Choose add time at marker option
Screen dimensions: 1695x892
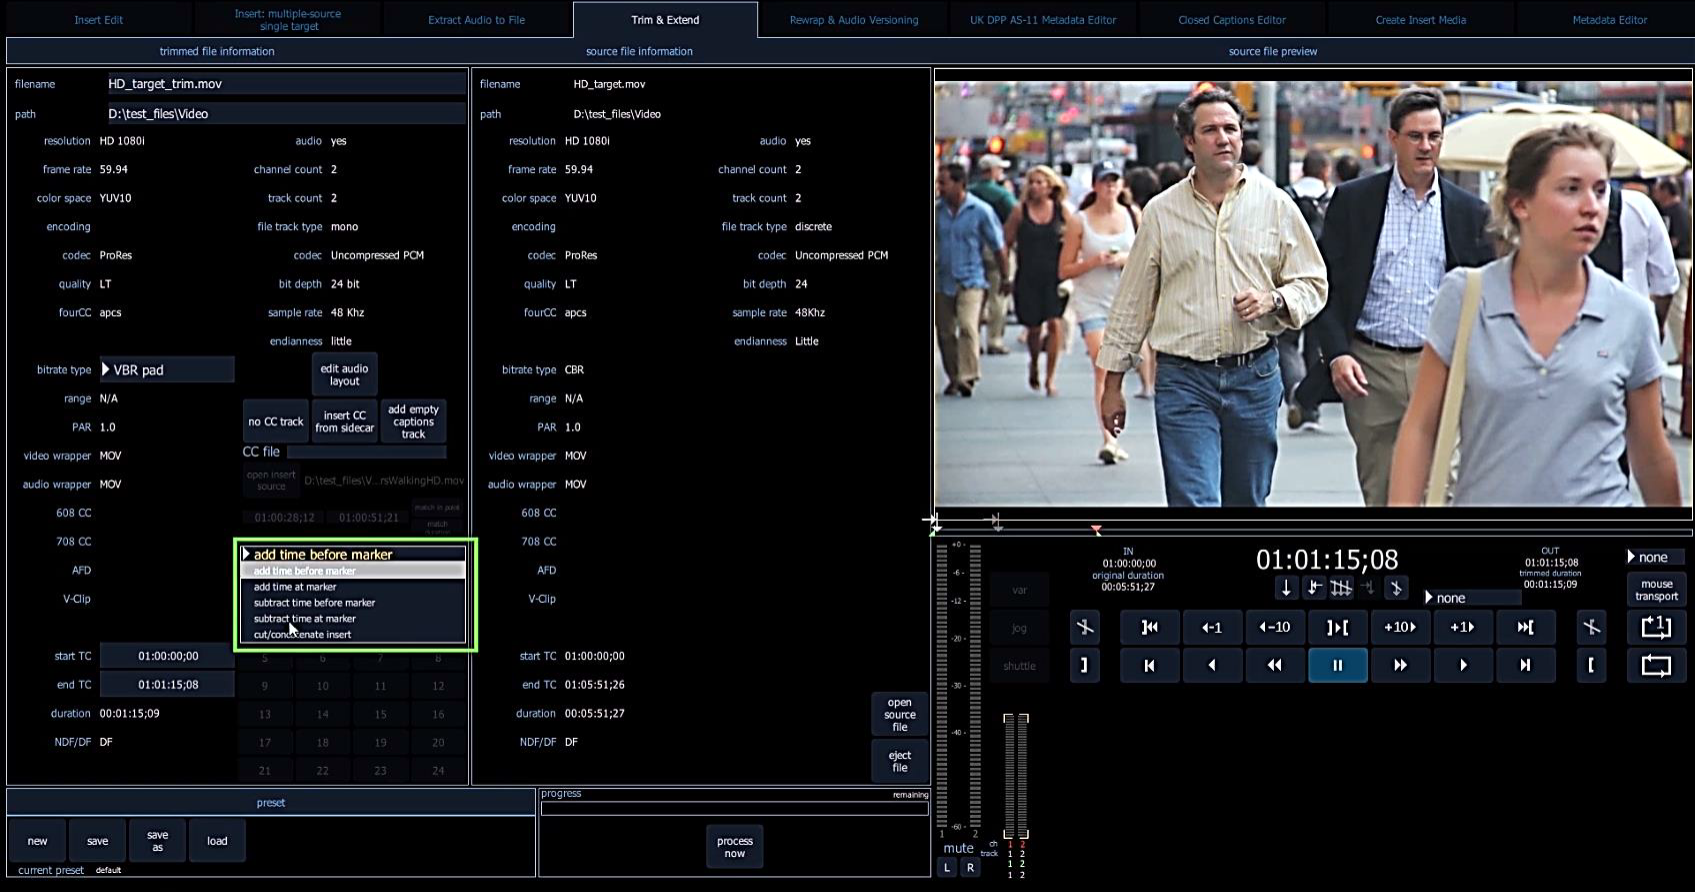click(x=353, y=587)
